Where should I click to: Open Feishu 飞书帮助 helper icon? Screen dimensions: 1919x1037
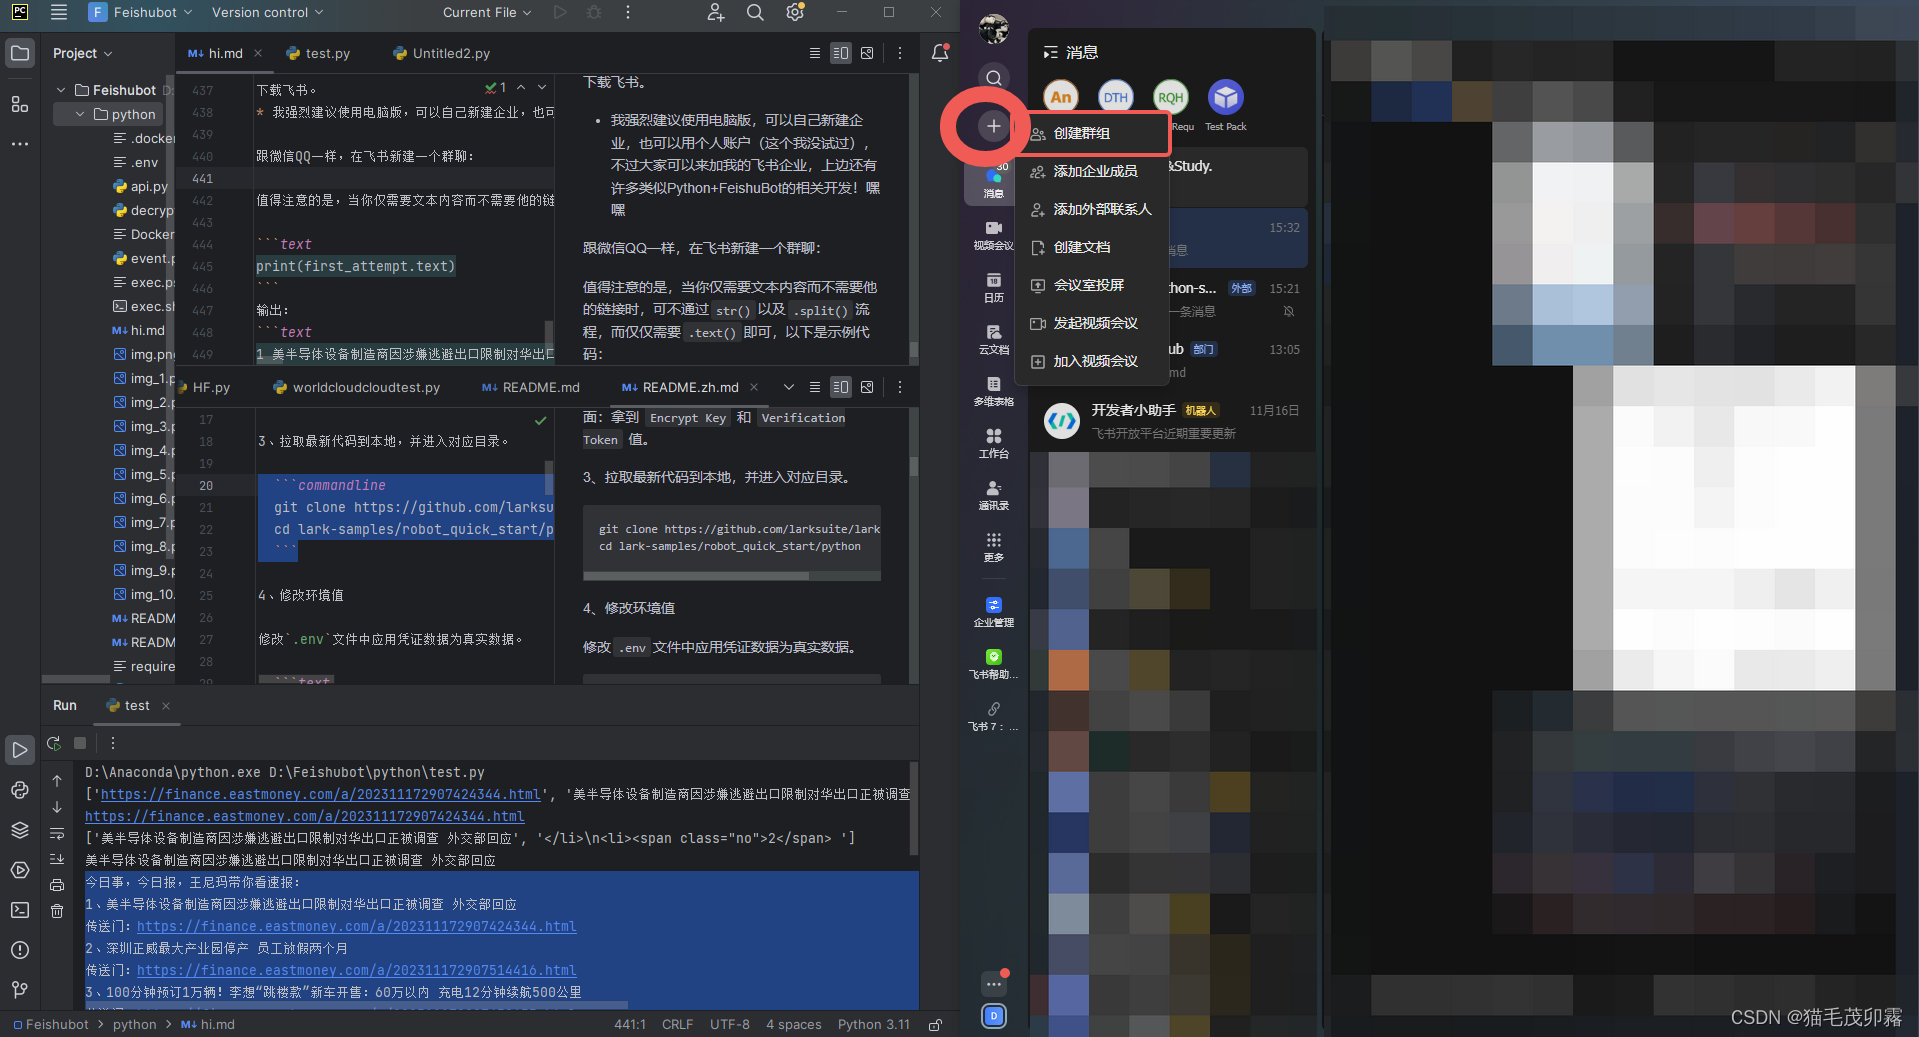(993, 664)
